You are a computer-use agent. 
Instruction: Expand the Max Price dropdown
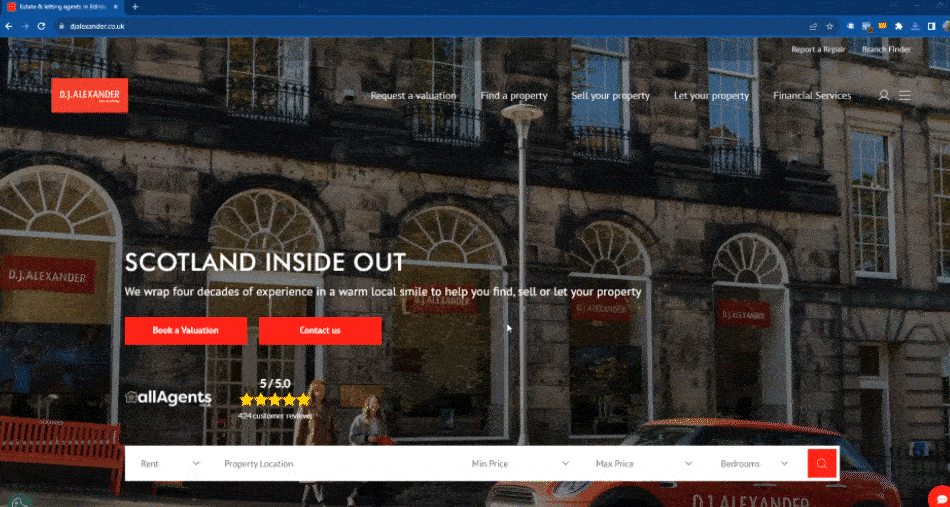point(643,463)
